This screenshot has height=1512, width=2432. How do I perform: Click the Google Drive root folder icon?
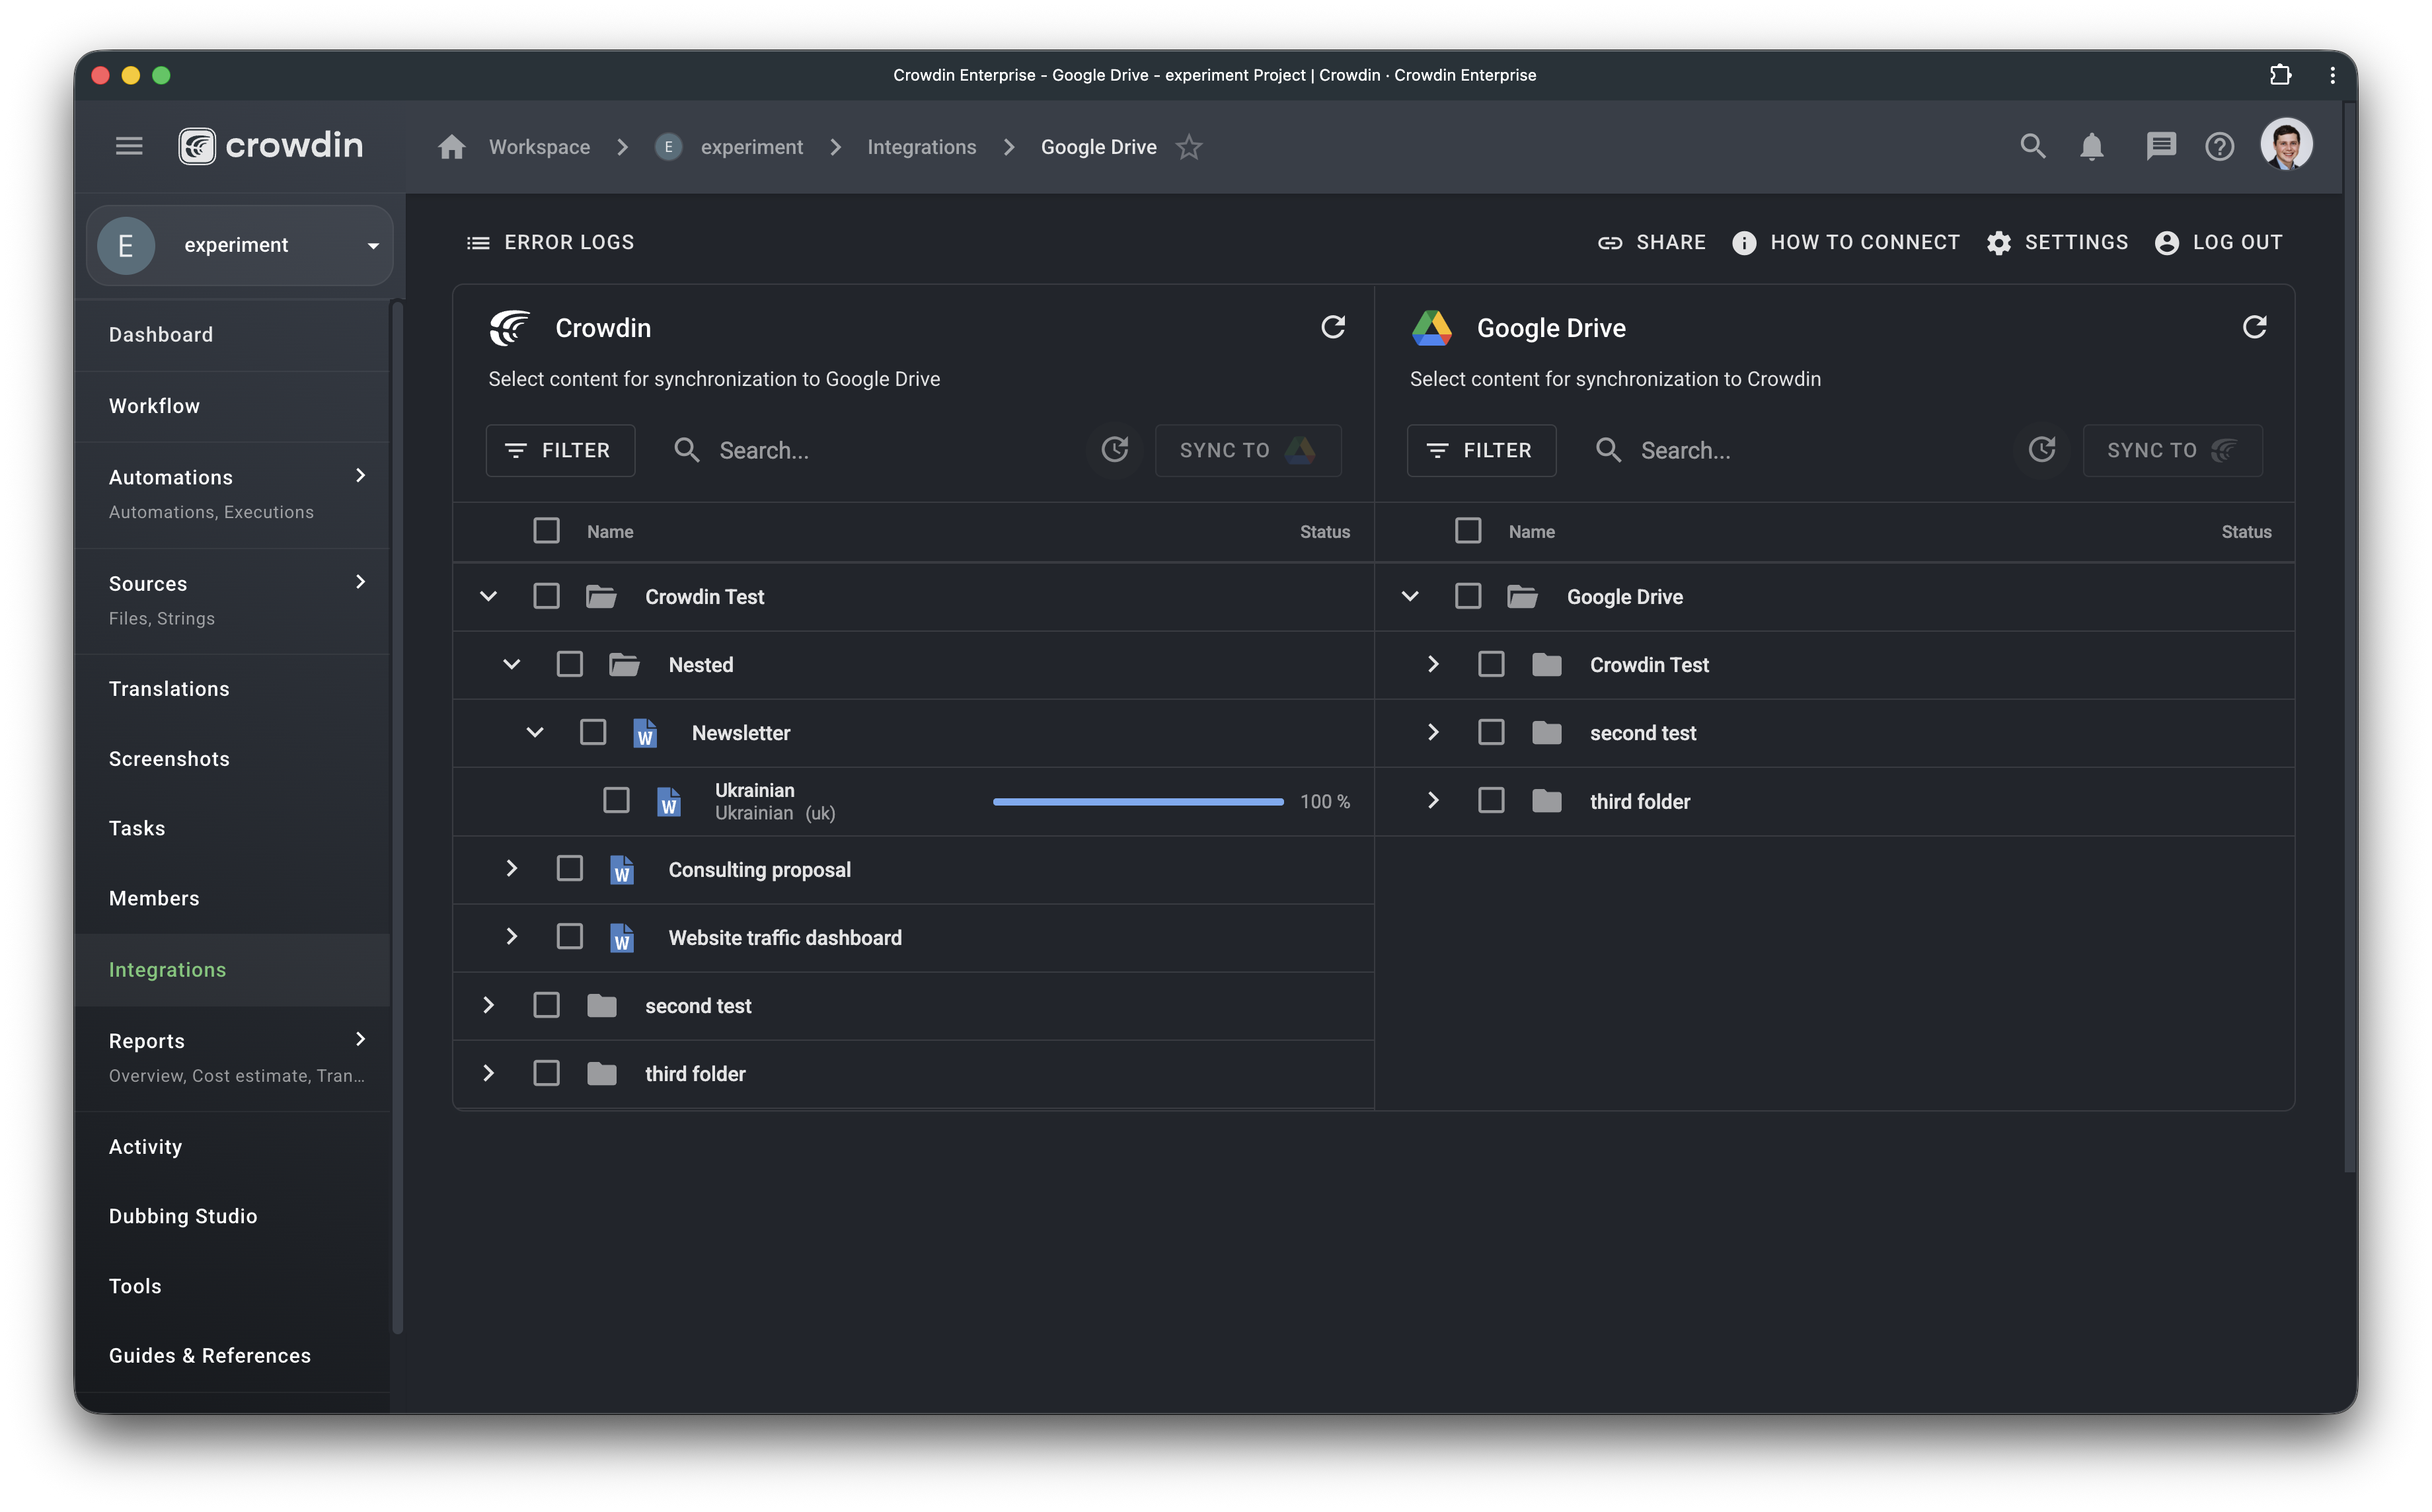pos(1522,597)
